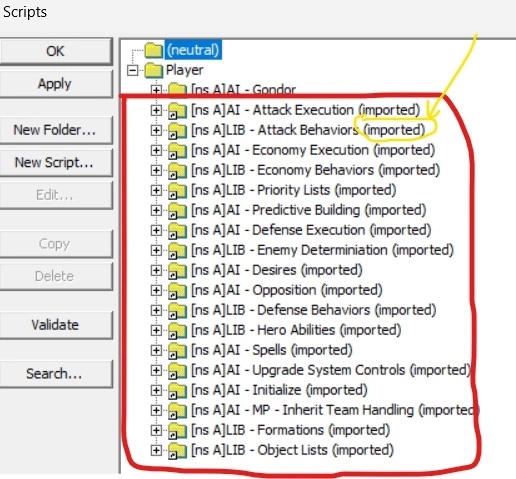
Task: Select '[ns A]AI - Opposition (imported)' text
Action: point(287,290)
